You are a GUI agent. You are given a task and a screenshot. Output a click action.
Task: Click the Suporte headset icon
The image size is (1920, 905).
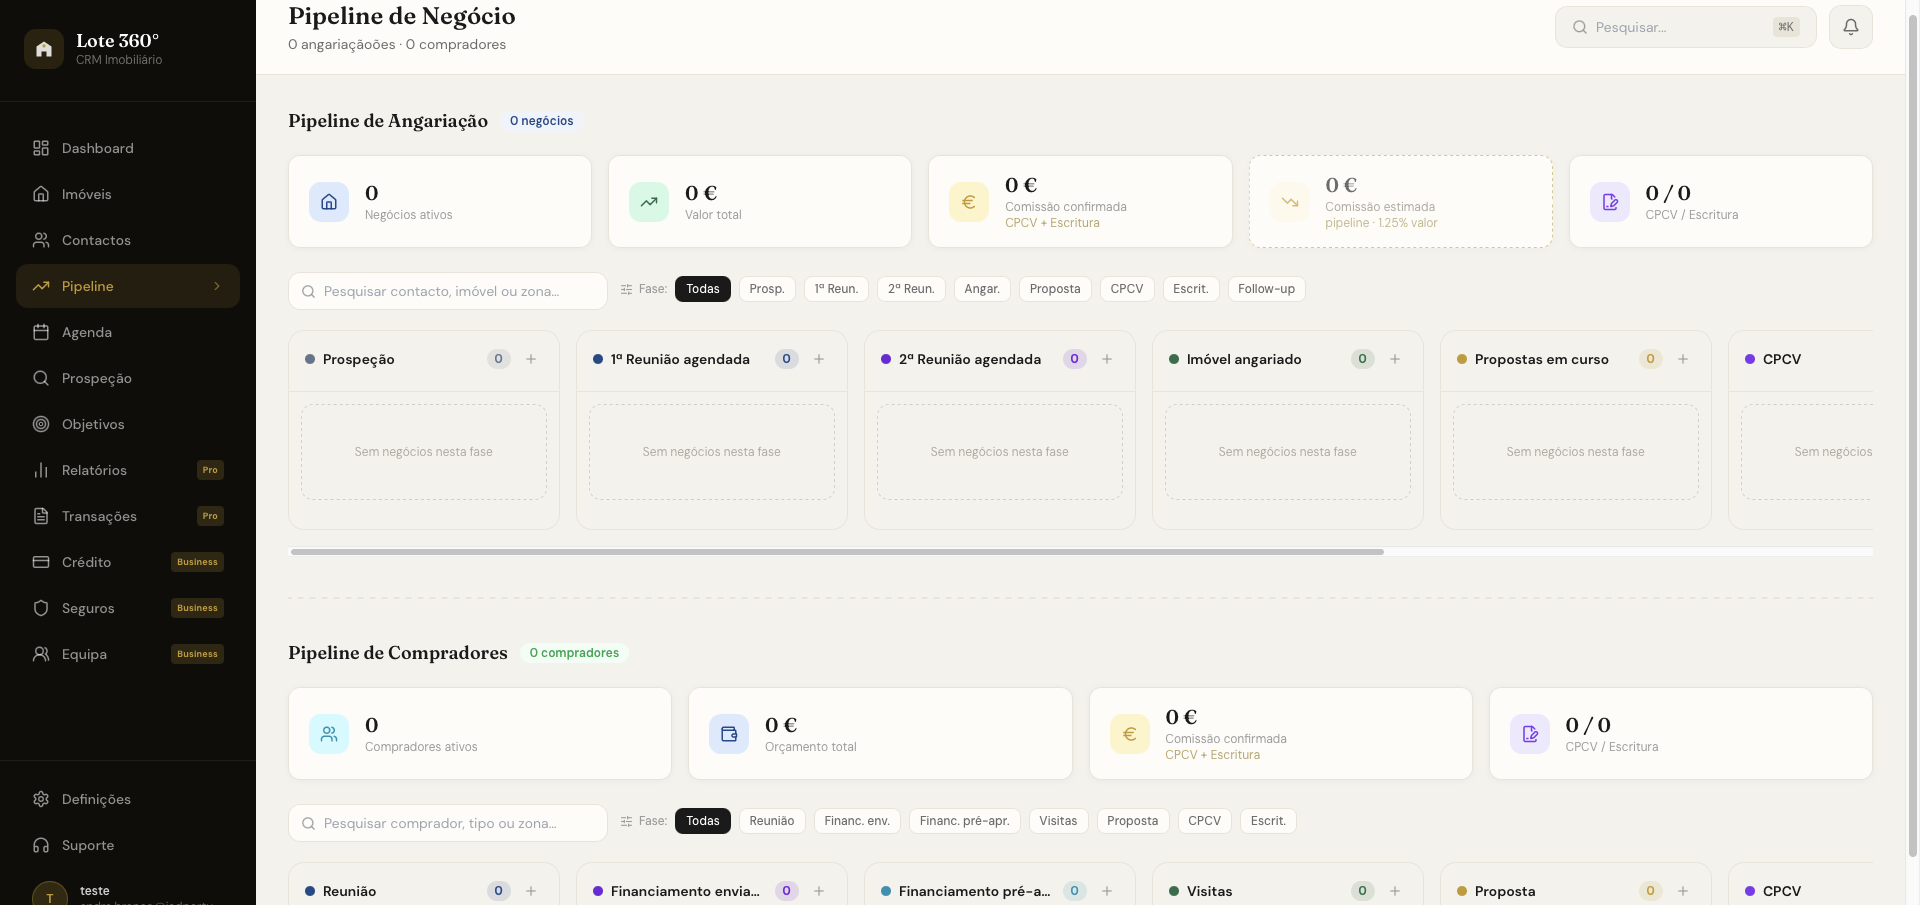click(41, 845)
